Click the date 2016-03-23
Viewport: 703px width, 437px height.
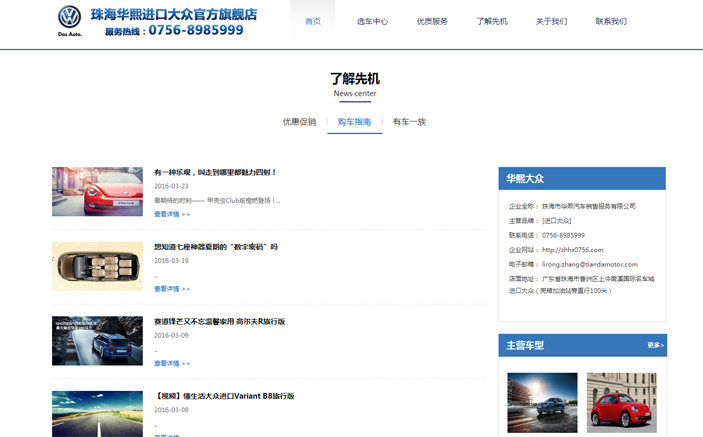(x=171, y=186)
